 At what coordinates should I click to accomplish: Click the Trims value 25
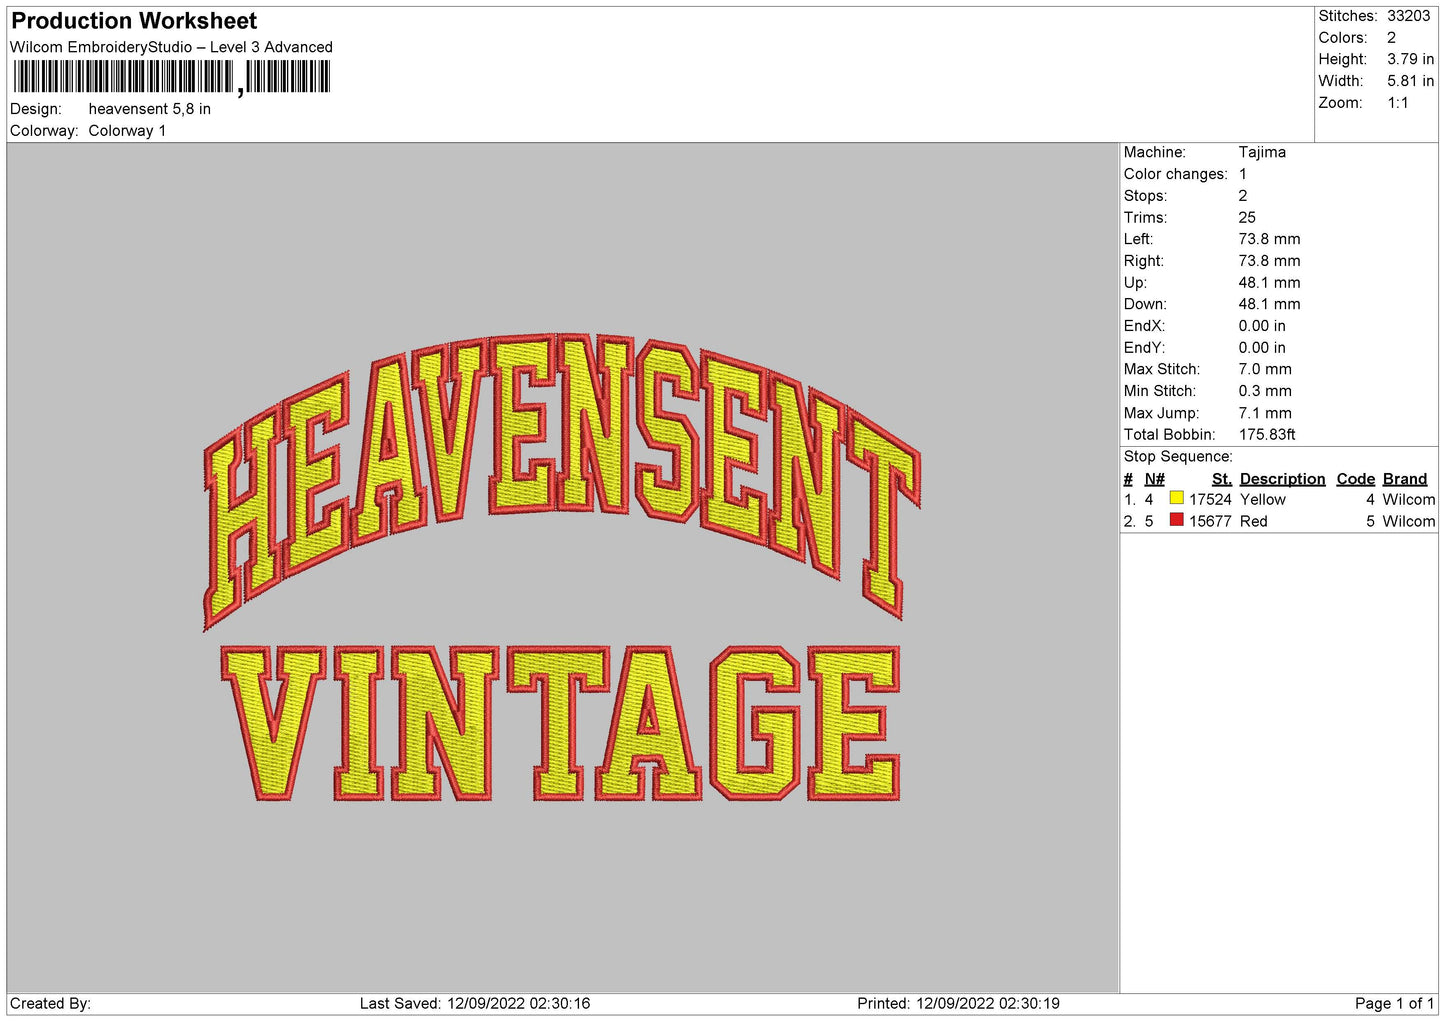pyautogui.click(x=1247, y=218)
